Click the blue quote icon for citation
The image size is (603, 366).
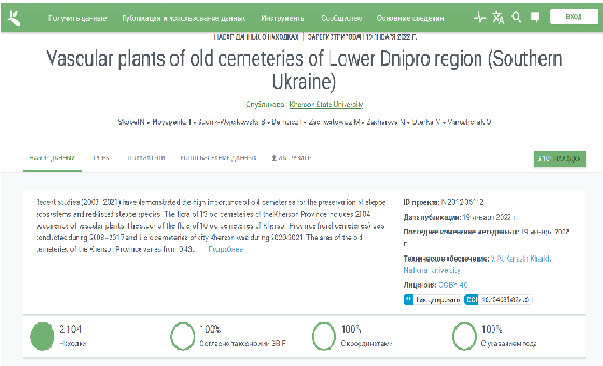pyautogui.click(x=408, y=299)
